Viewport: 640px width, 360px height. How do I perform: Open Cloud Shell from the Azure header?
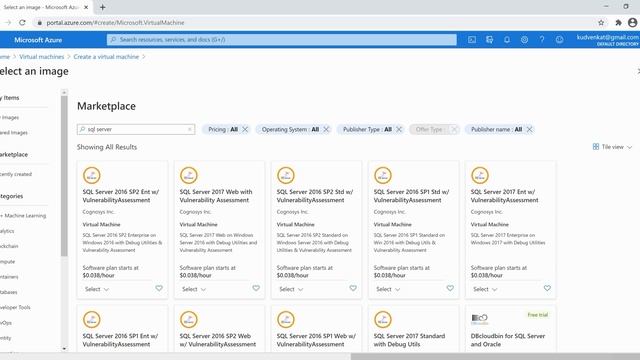[472, 40]
